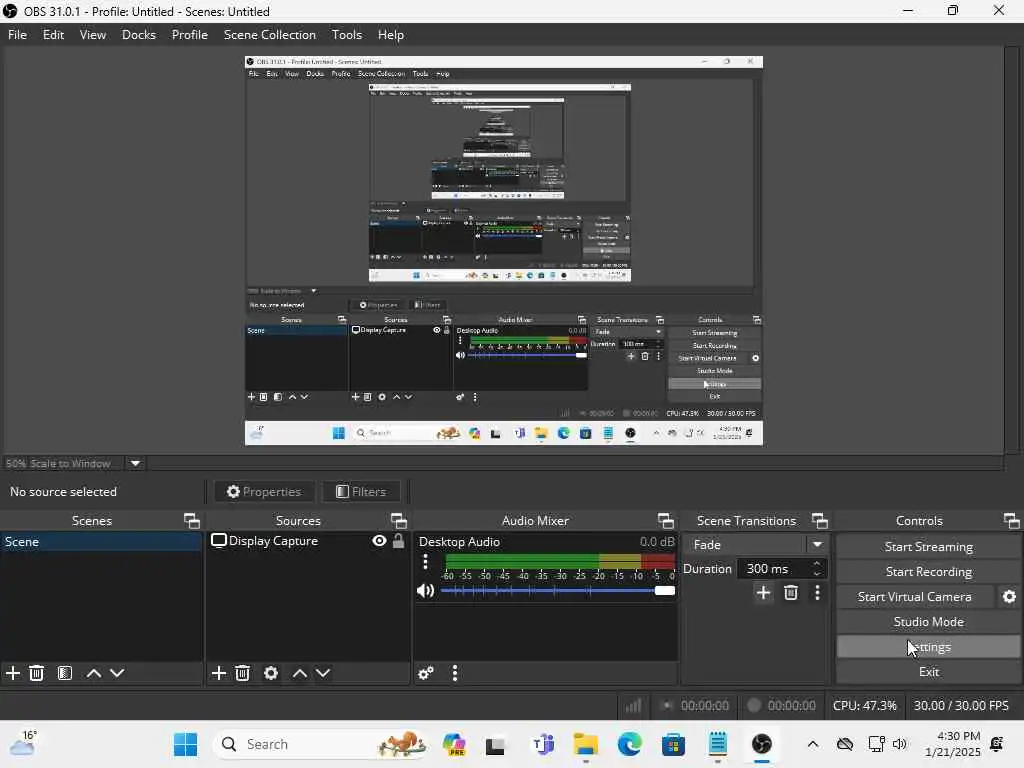
Task: Add a new source with plus icon
Action: (219, 673)
